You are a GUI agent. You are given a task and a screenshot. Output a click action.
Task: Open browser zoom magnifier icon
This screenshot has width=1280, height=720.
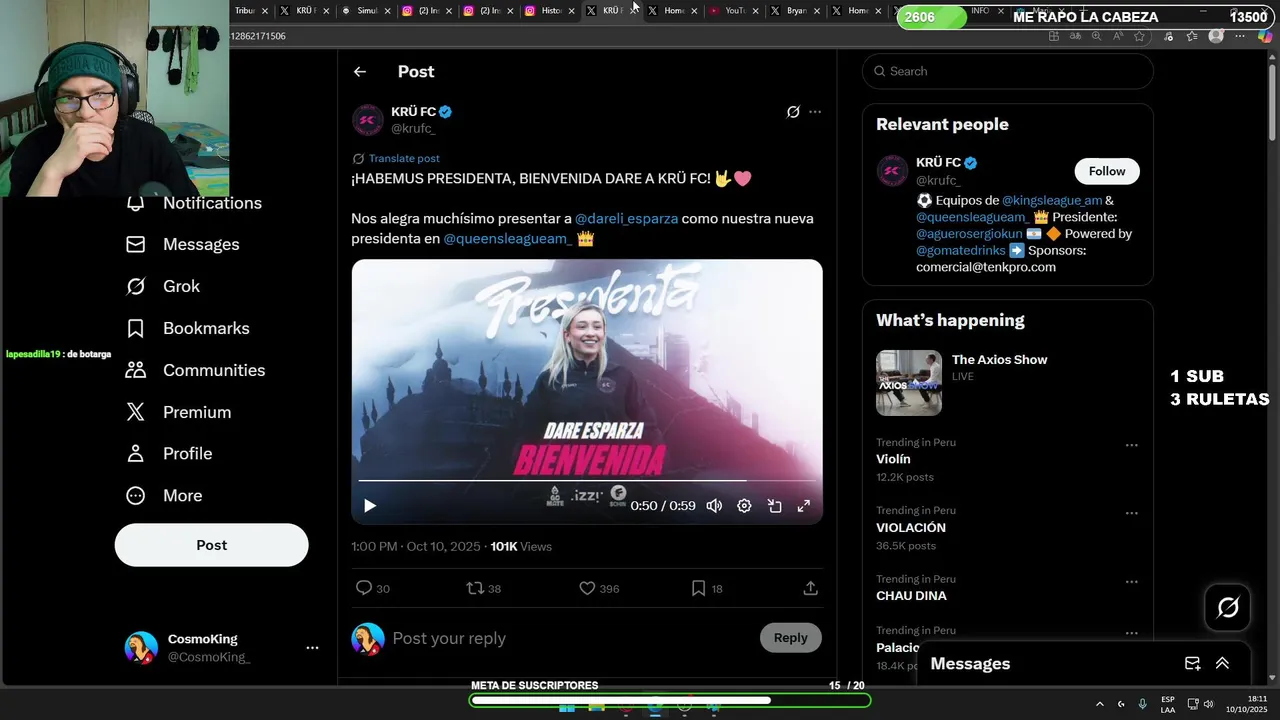point(1096,36)
